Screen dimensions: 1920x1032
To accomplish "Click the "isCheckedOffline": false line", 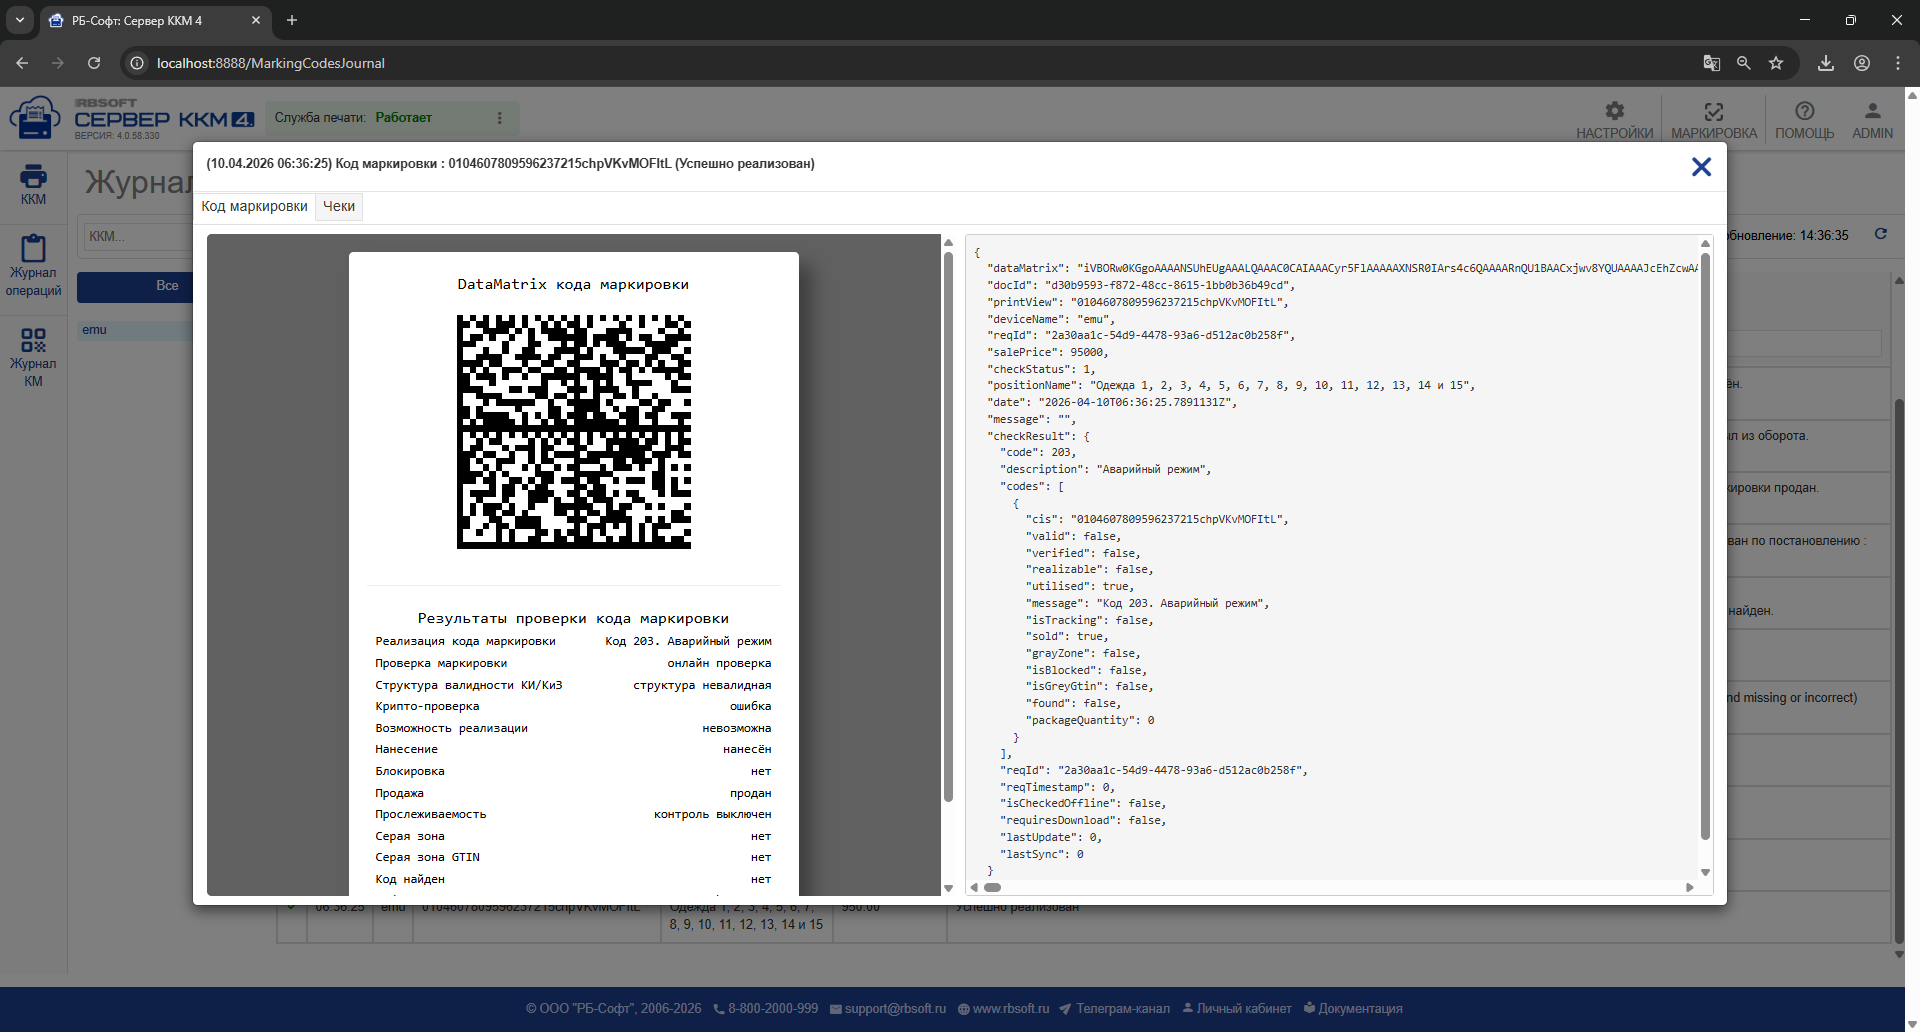I will [1083, 803].
